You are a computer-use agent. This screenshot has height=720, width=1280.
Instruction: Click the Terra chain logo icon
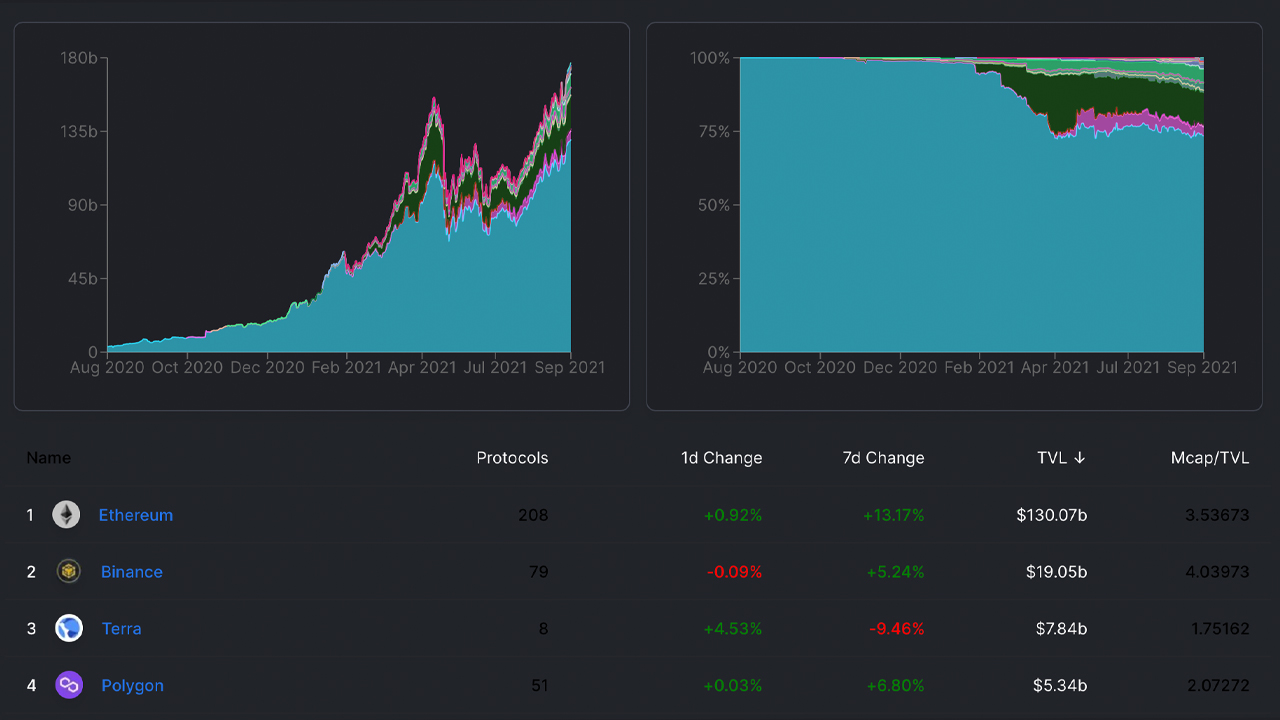(x=69, y=629)
